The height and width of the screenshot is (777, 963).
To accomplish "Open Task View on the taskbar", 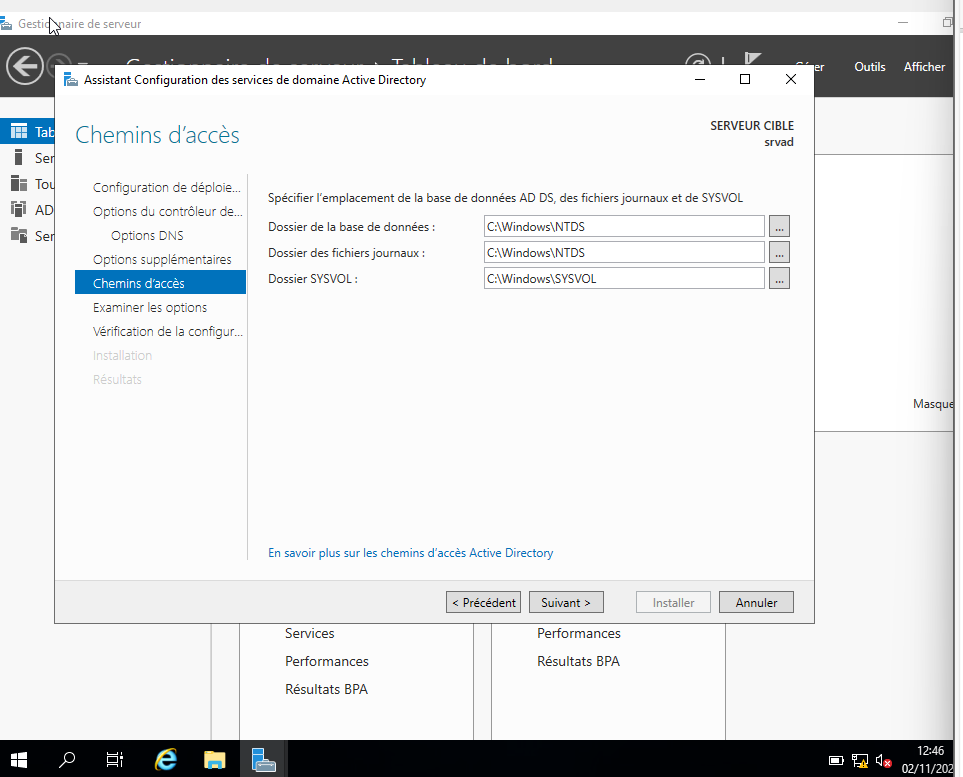I will pyautogui.click(x=115, y=759).
